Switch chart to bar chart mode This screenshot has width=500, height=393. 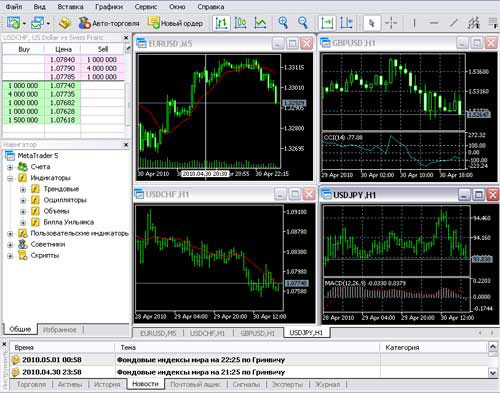221,23
